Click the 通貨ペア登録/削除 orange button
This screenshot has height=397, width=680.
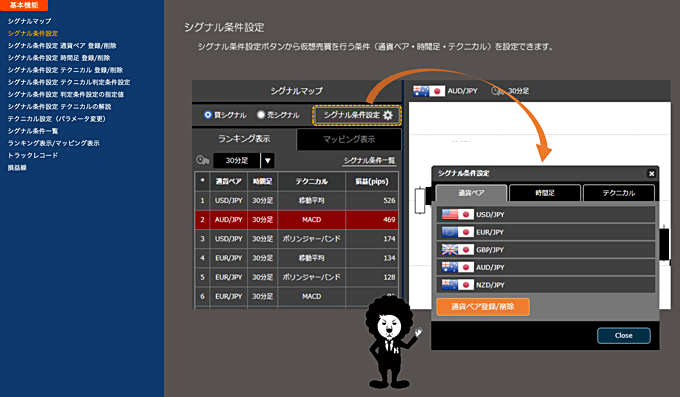[483, 307]
